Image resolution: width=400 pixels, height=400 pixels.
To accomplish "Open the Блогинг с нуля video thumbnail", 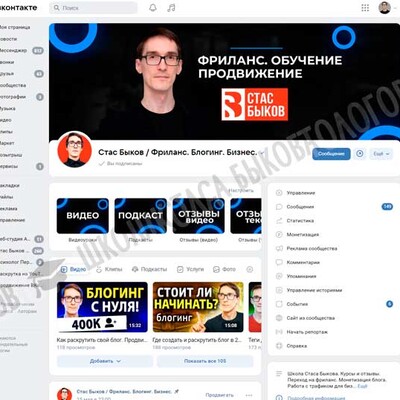I will (102, 307).
